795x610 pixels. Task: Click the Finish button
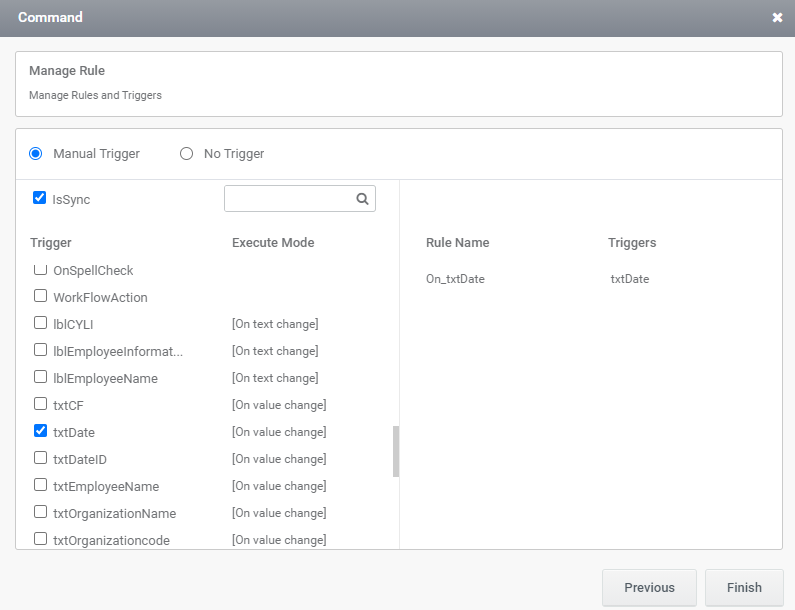744,588
